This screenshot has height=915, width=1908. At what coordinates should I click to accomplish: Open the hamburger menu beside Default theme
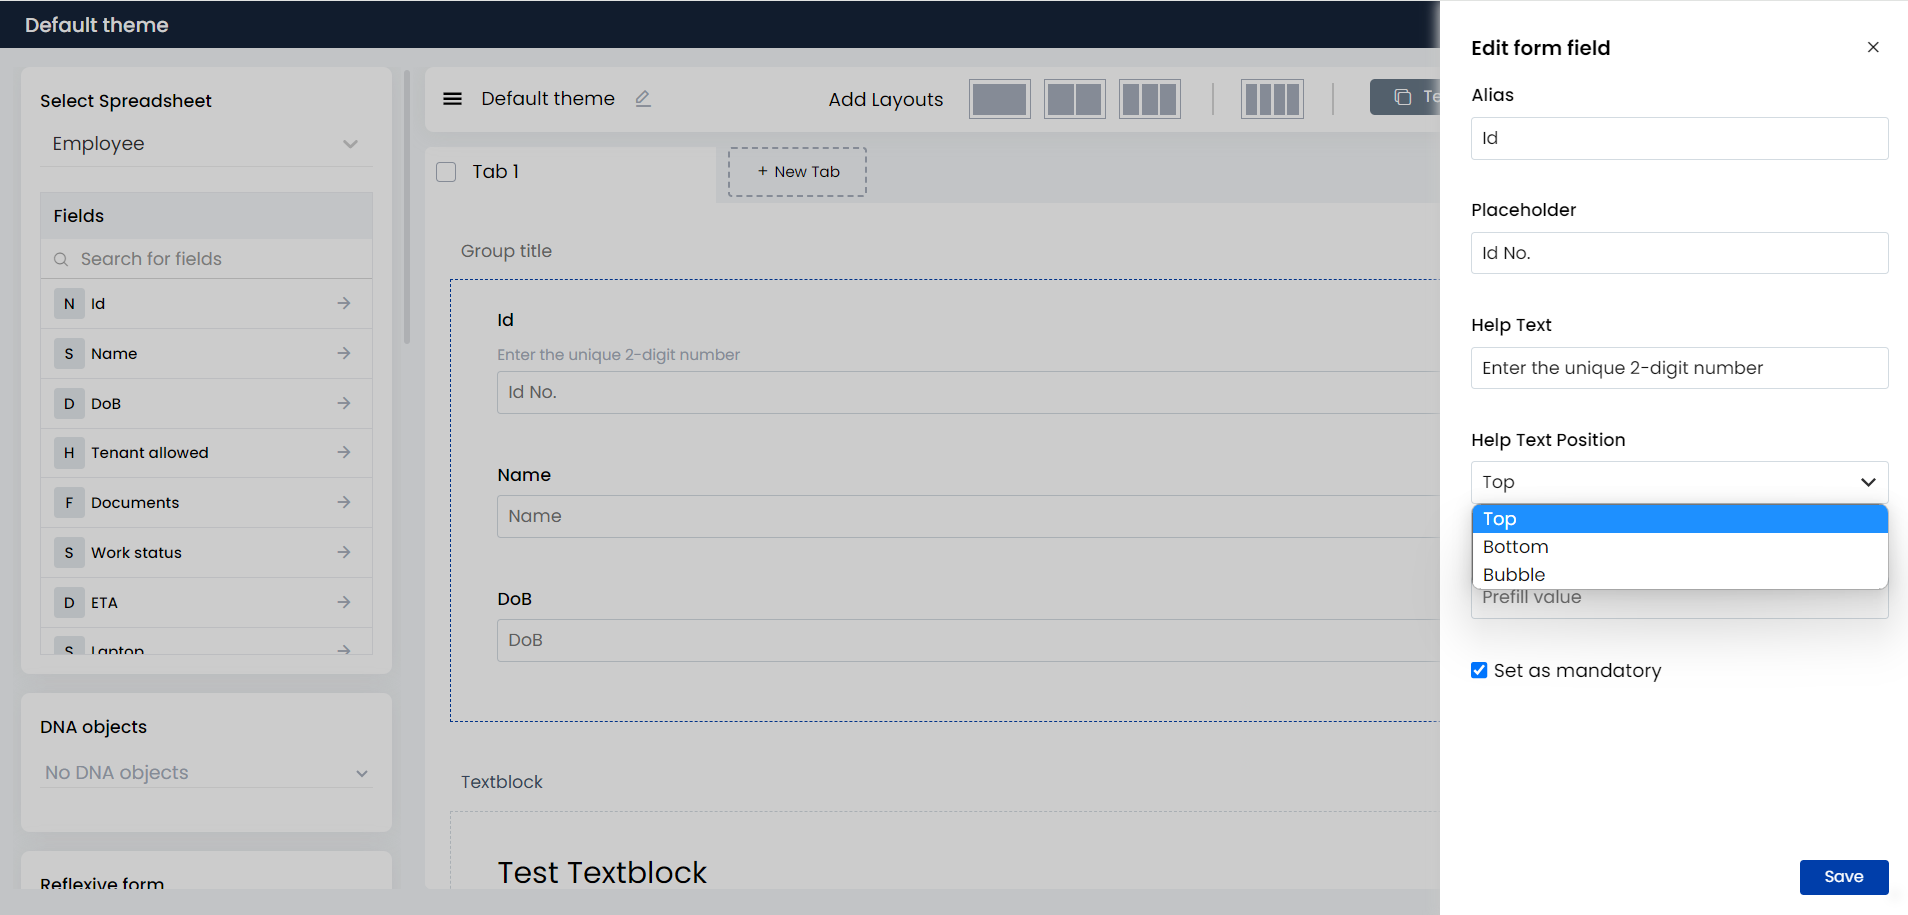(452, 99)
